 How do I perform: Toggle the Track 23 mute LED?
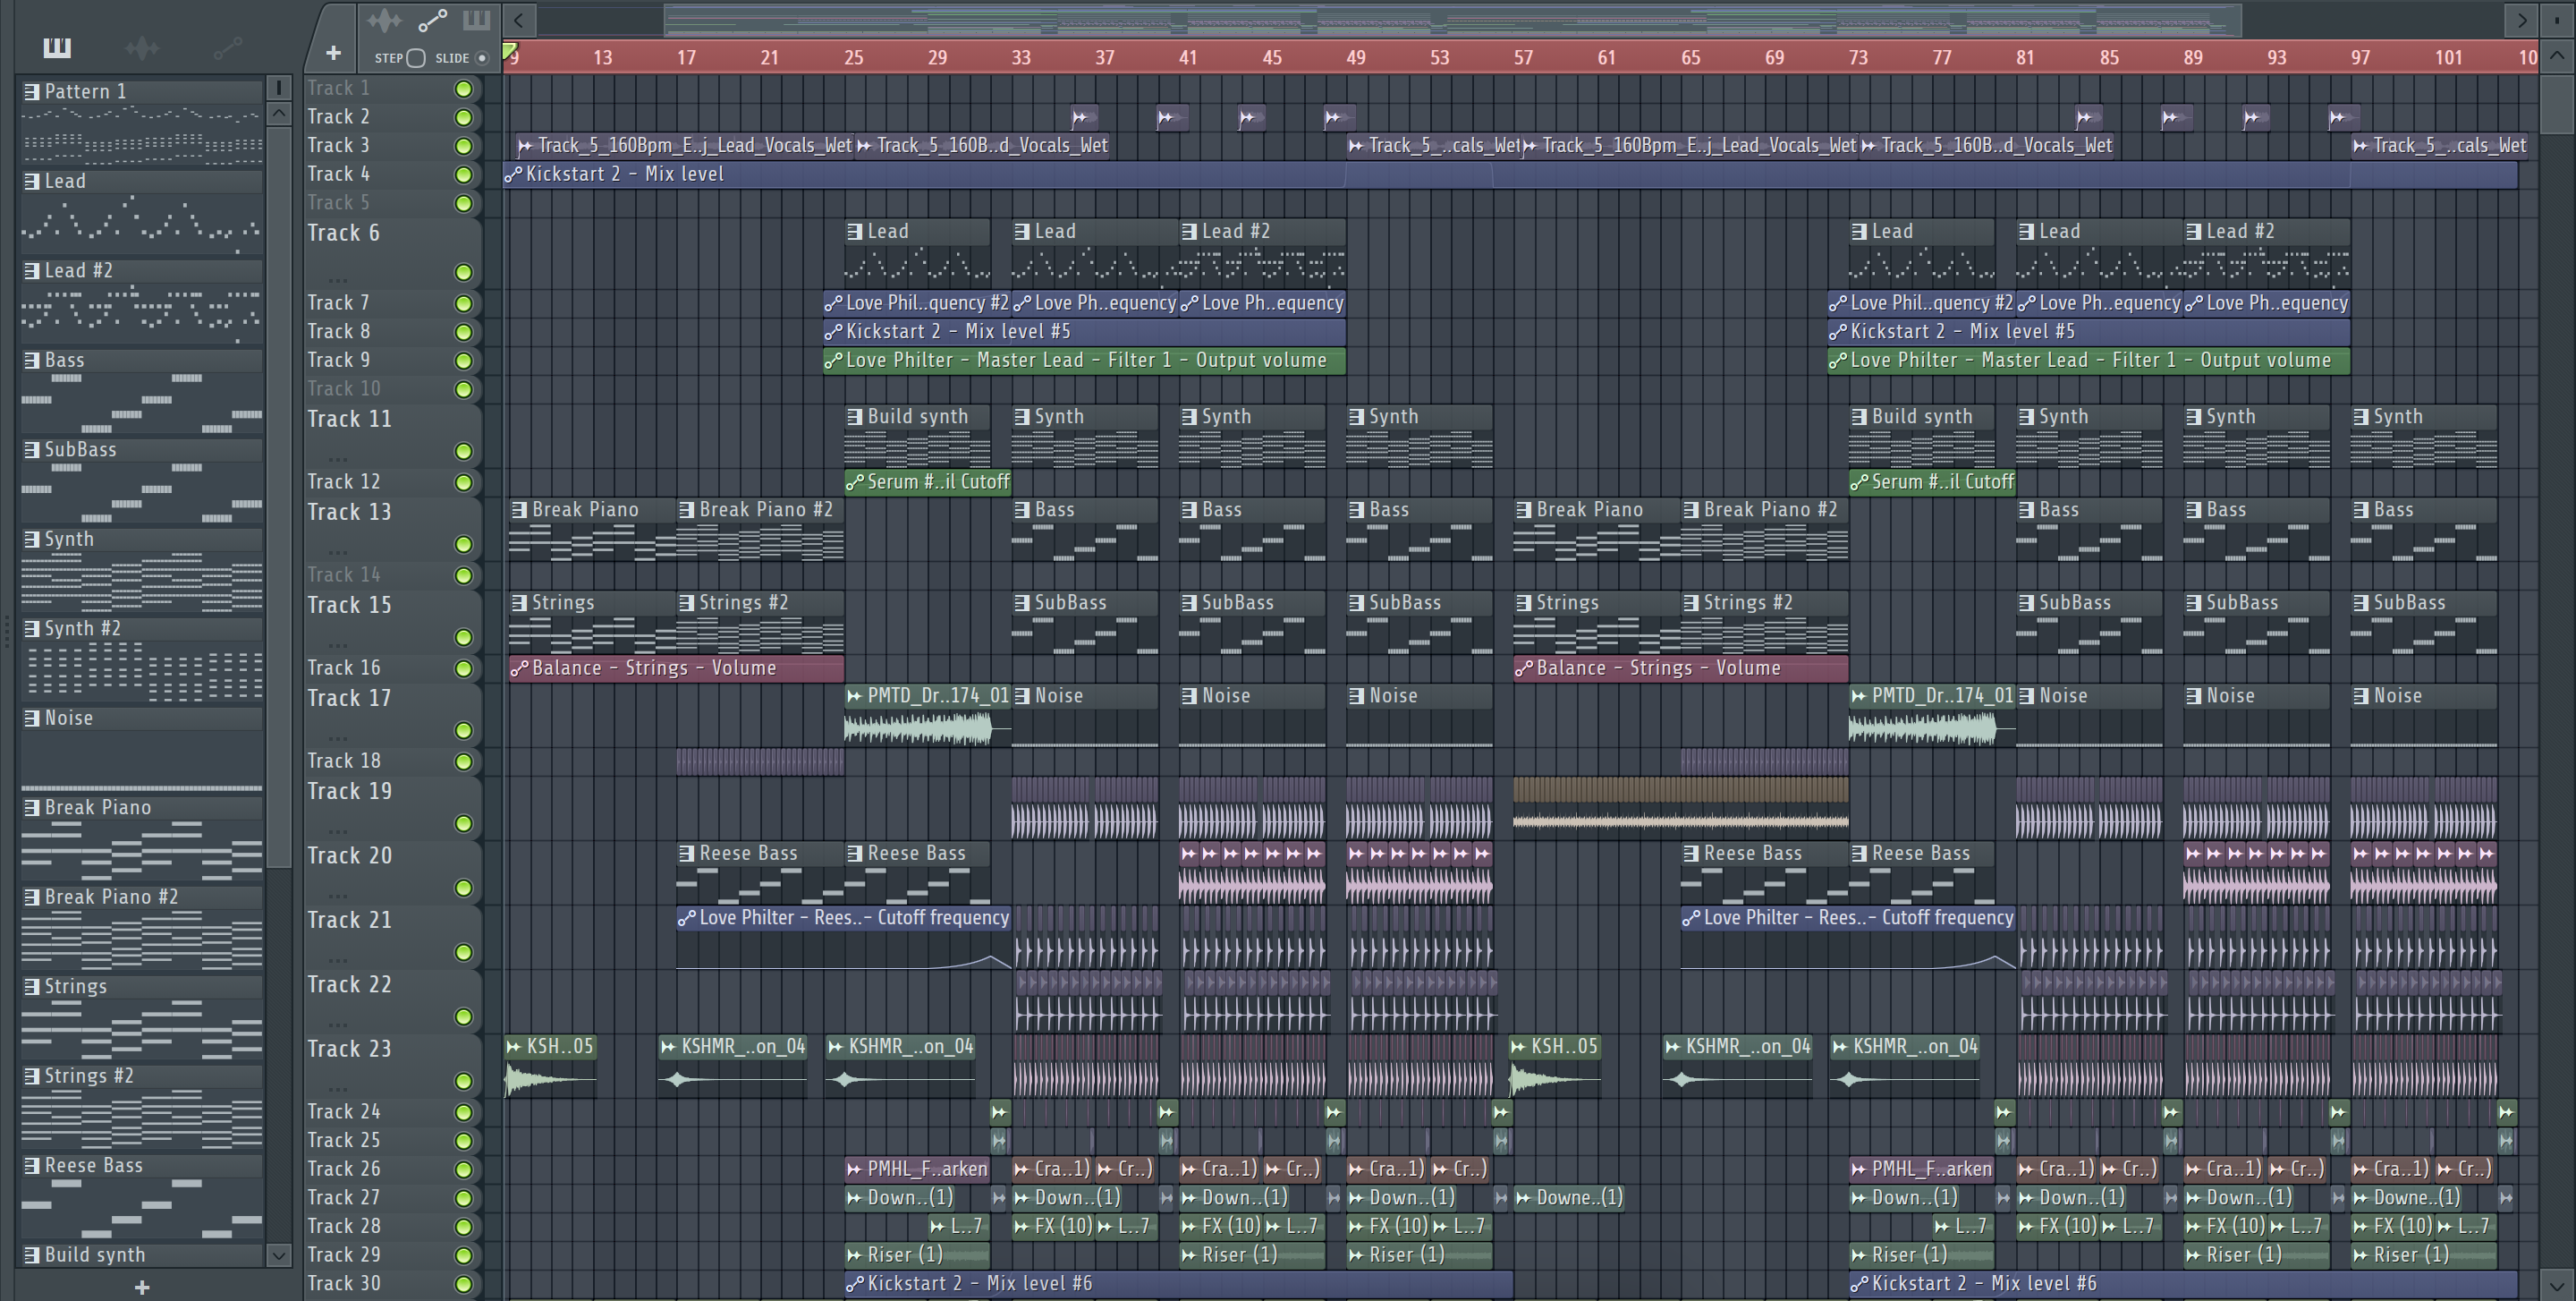point(464,1081)
